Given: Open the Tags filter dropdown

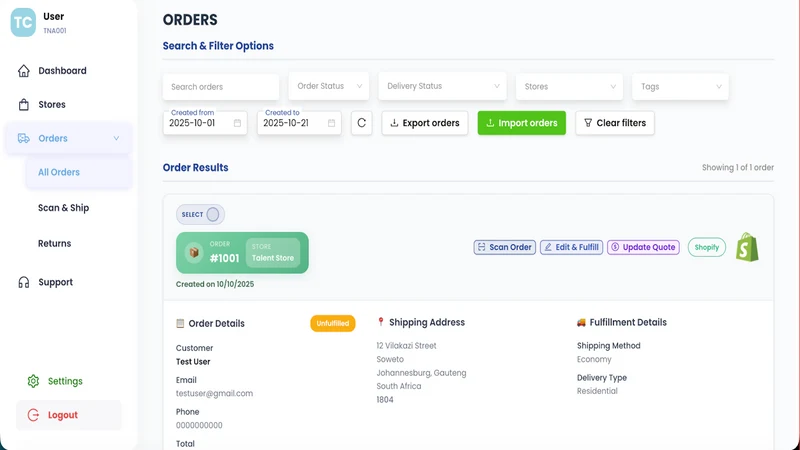Looking at the screenshot, I should pos(680,87).
